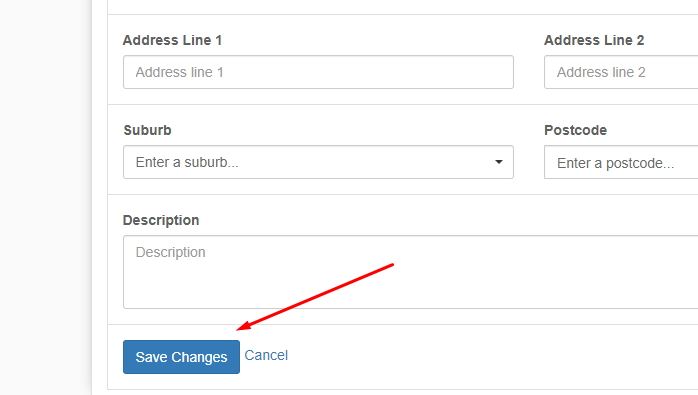Screen dimensions: 698x395
Task: Click the Suburb field label
Action: (x=147, y=130)
